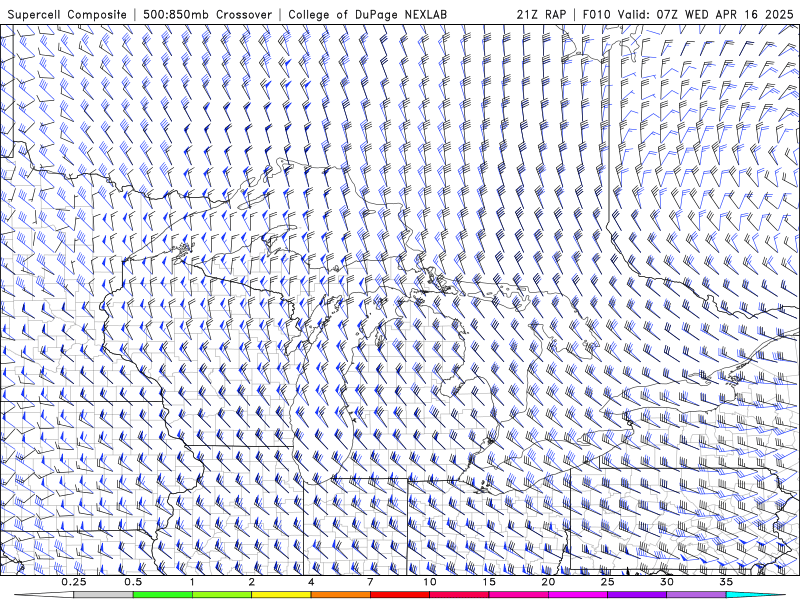Click the gray swatch between 0.25 and 0.5
The image size is (800, 600).
coord(104,595)
